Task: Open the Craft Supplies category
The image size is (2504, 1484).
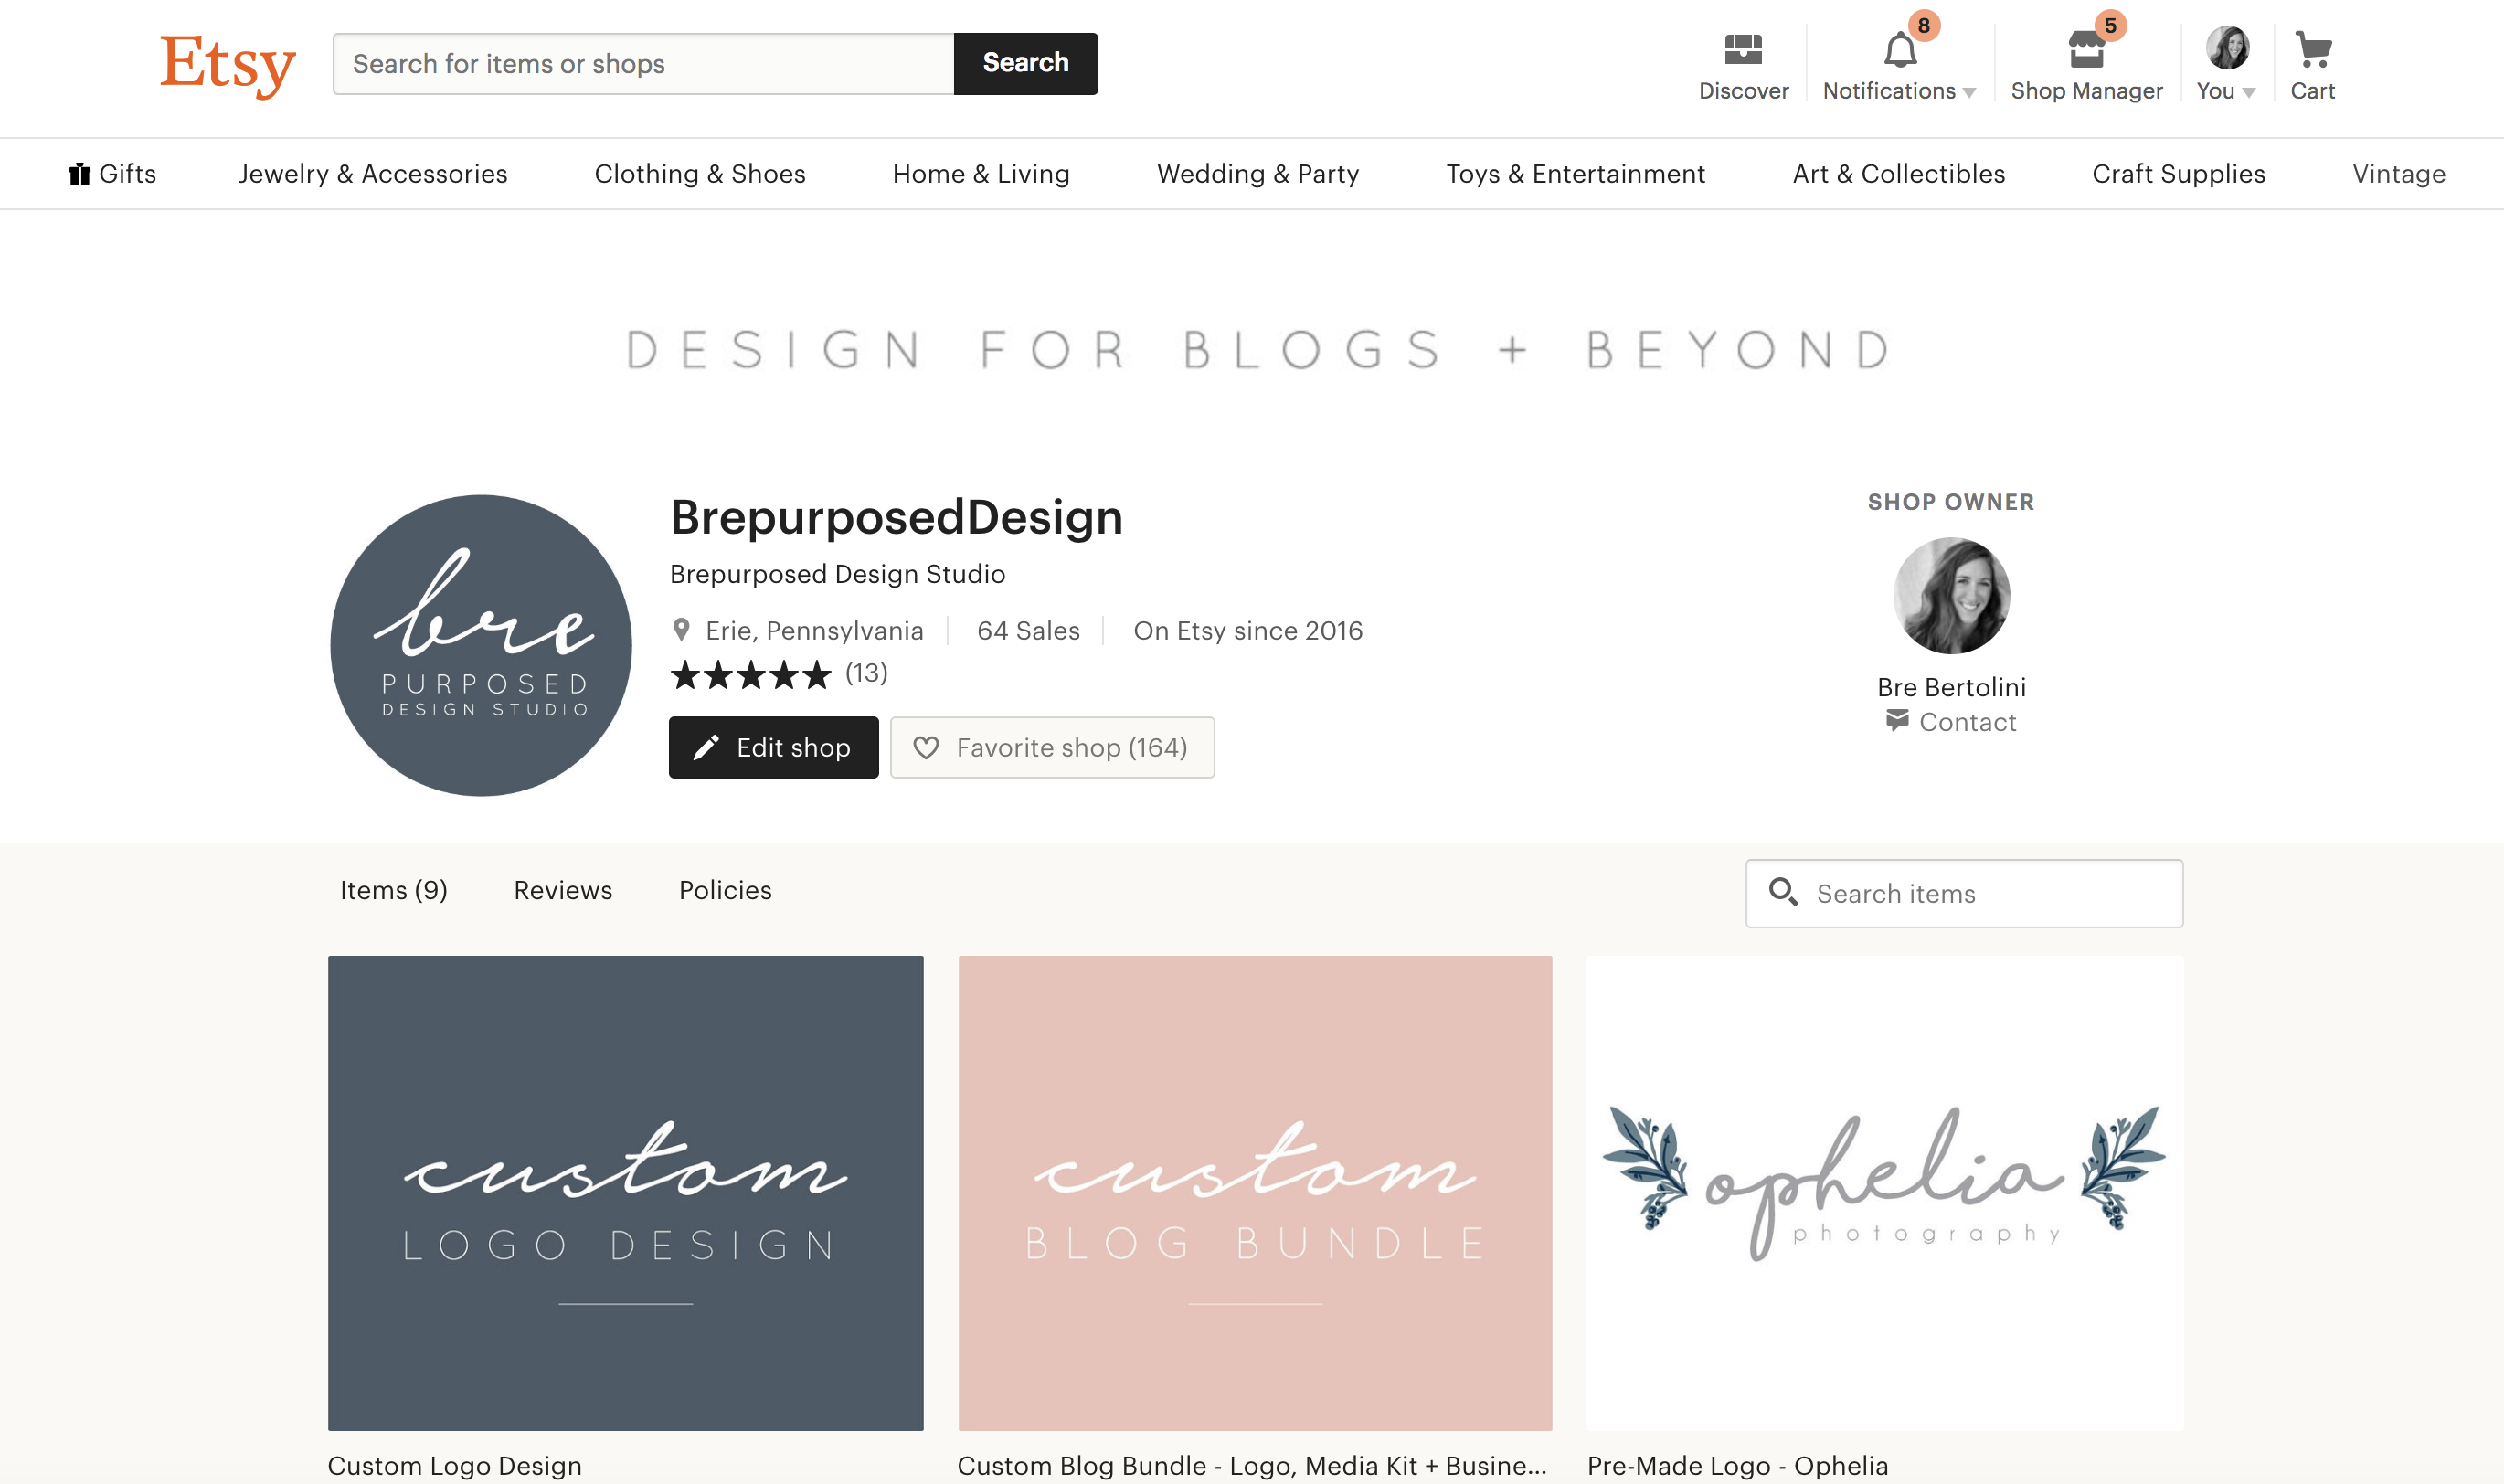Action: (2178, 174)
